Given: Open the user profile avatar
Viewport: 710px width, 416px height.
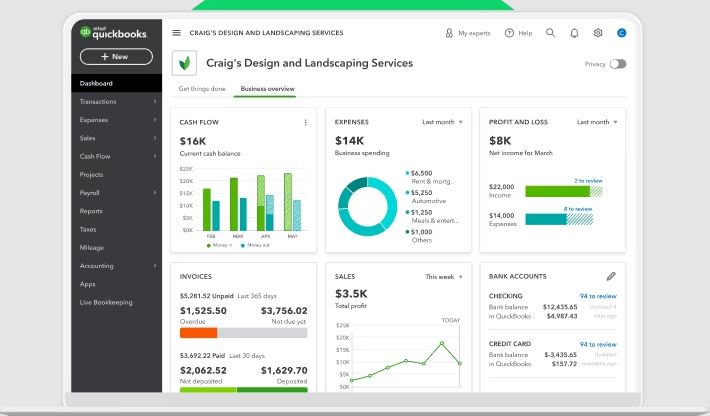Looking at the screenshot, I should [x=622, y=33].
